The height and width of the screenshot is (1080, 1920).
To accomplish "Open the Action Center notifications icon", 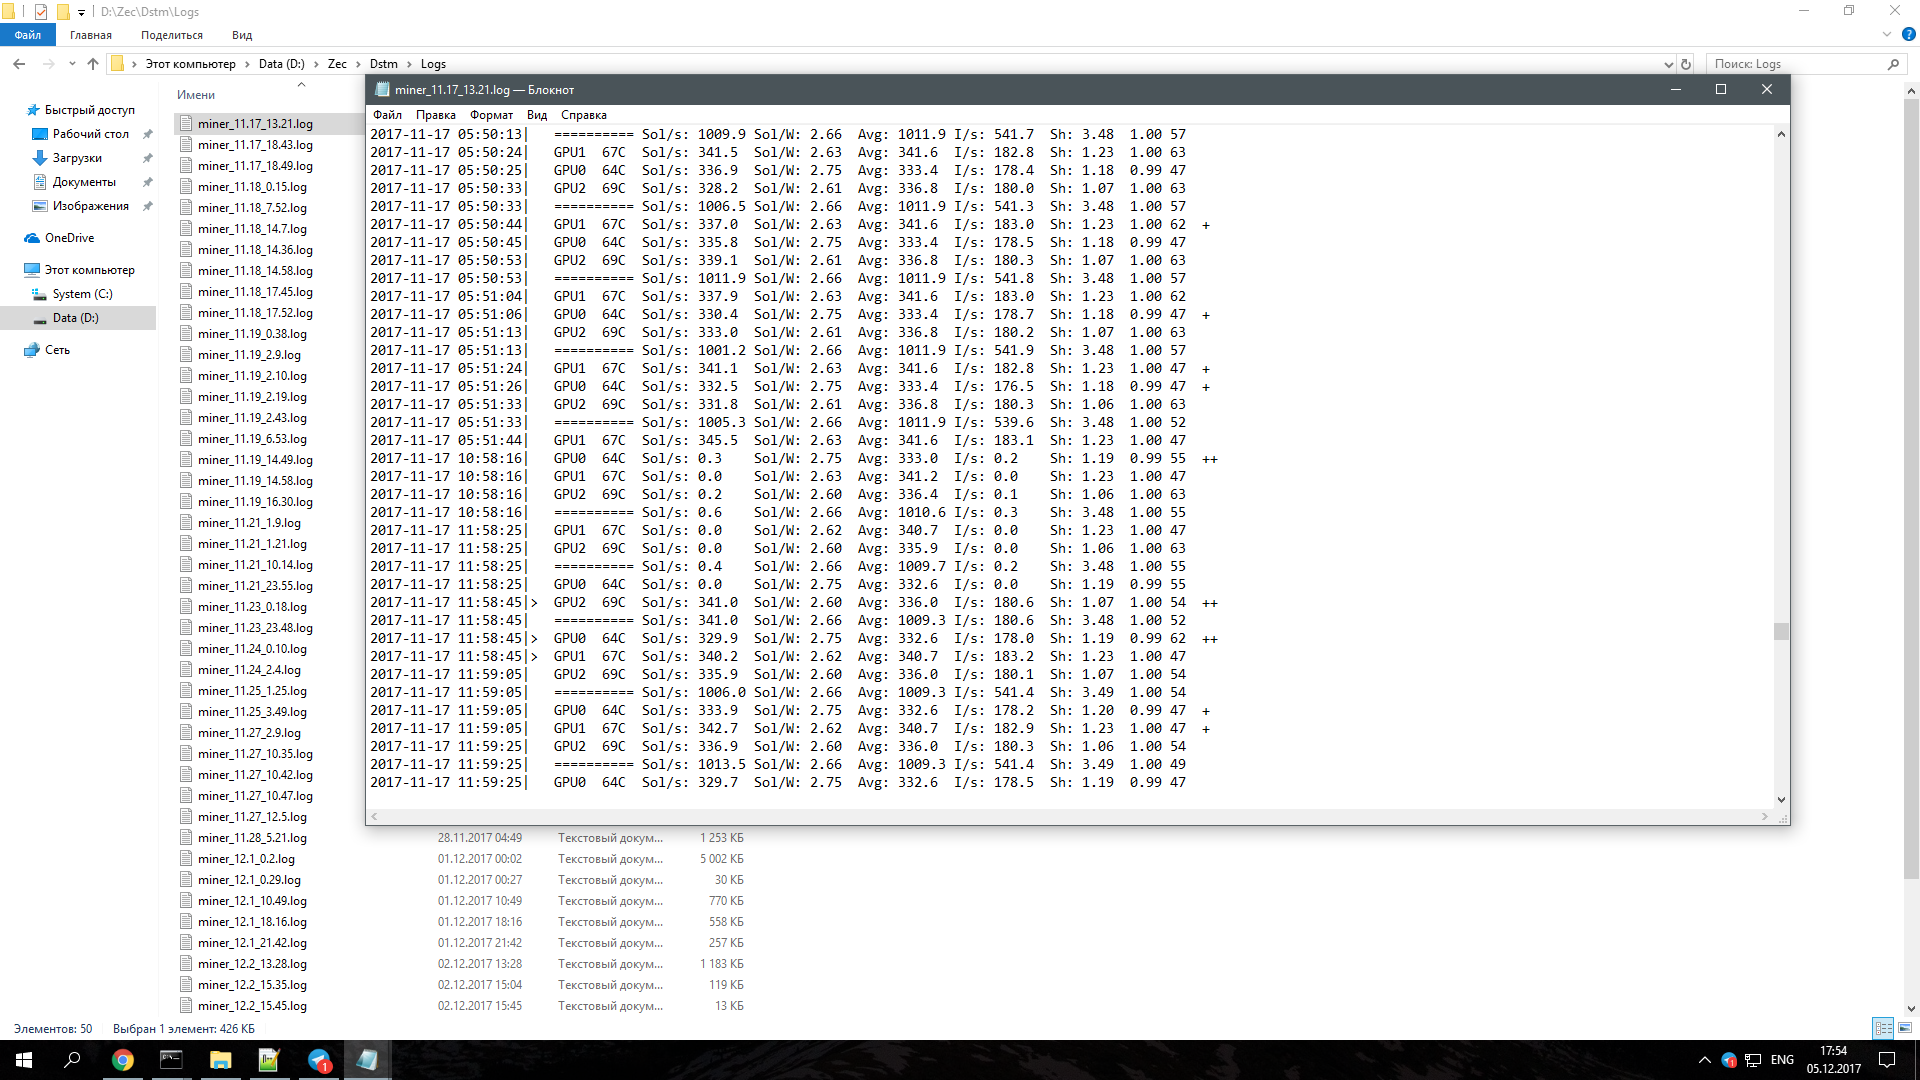I will coord(1887,1060).
